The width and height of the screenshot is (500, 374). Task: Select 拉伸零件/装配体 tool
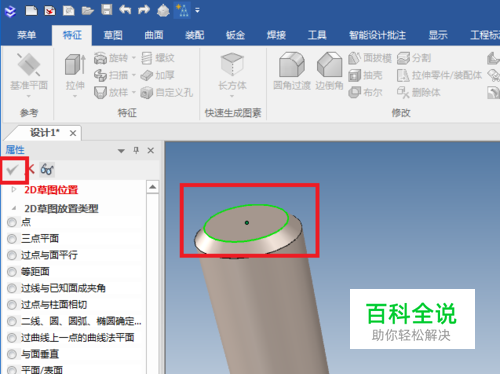439,75
